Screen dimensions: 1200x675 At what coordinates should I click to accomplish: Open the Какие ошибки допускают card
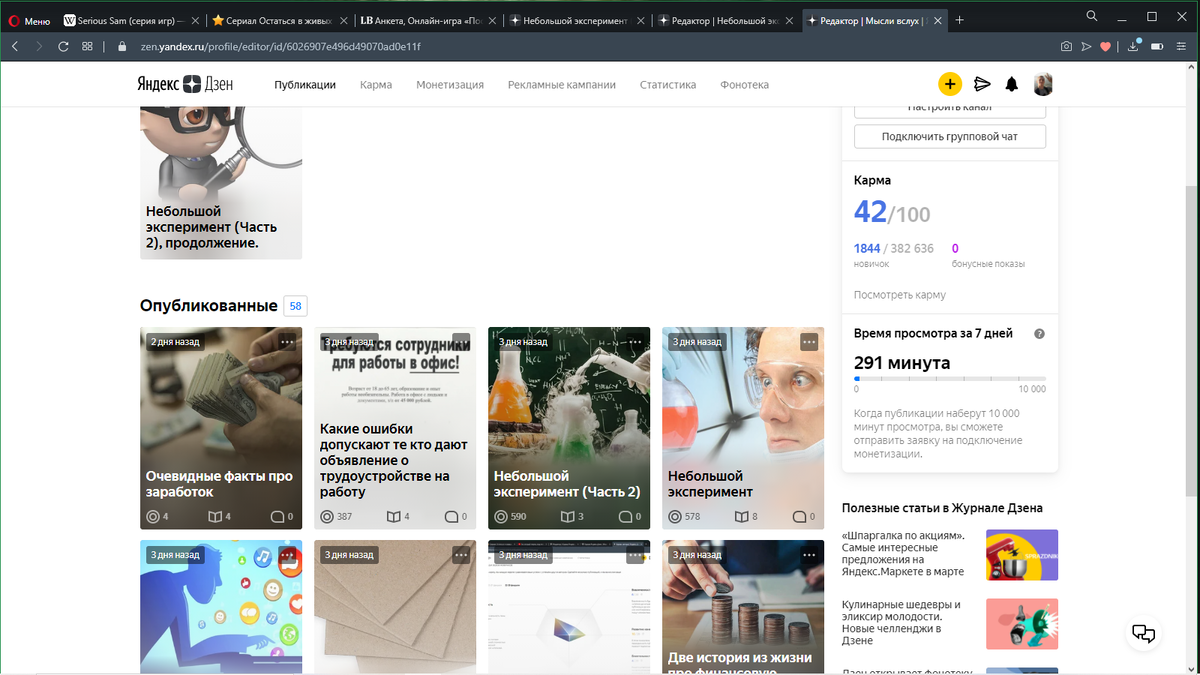click(395, 428)
